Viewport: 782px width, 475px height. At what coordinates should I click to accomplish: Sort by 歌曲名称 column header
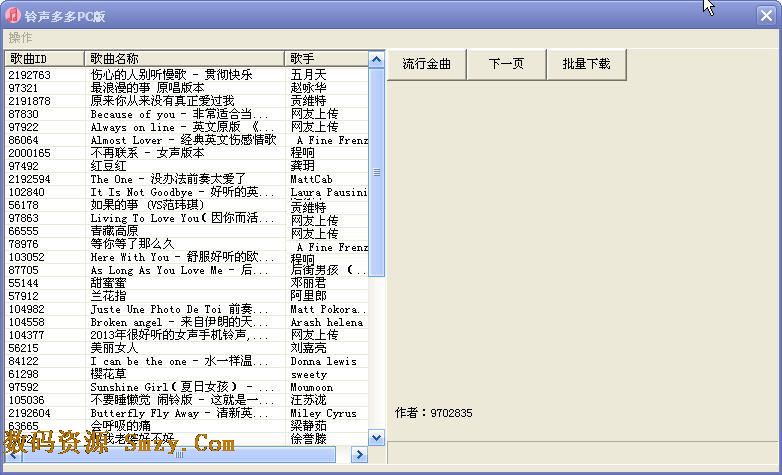pos(185,58)
